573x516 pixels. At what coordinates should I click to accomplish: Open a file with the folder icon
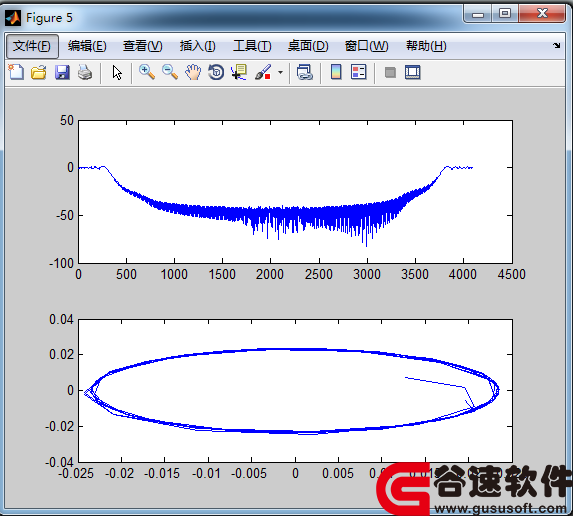click(39, 72)
